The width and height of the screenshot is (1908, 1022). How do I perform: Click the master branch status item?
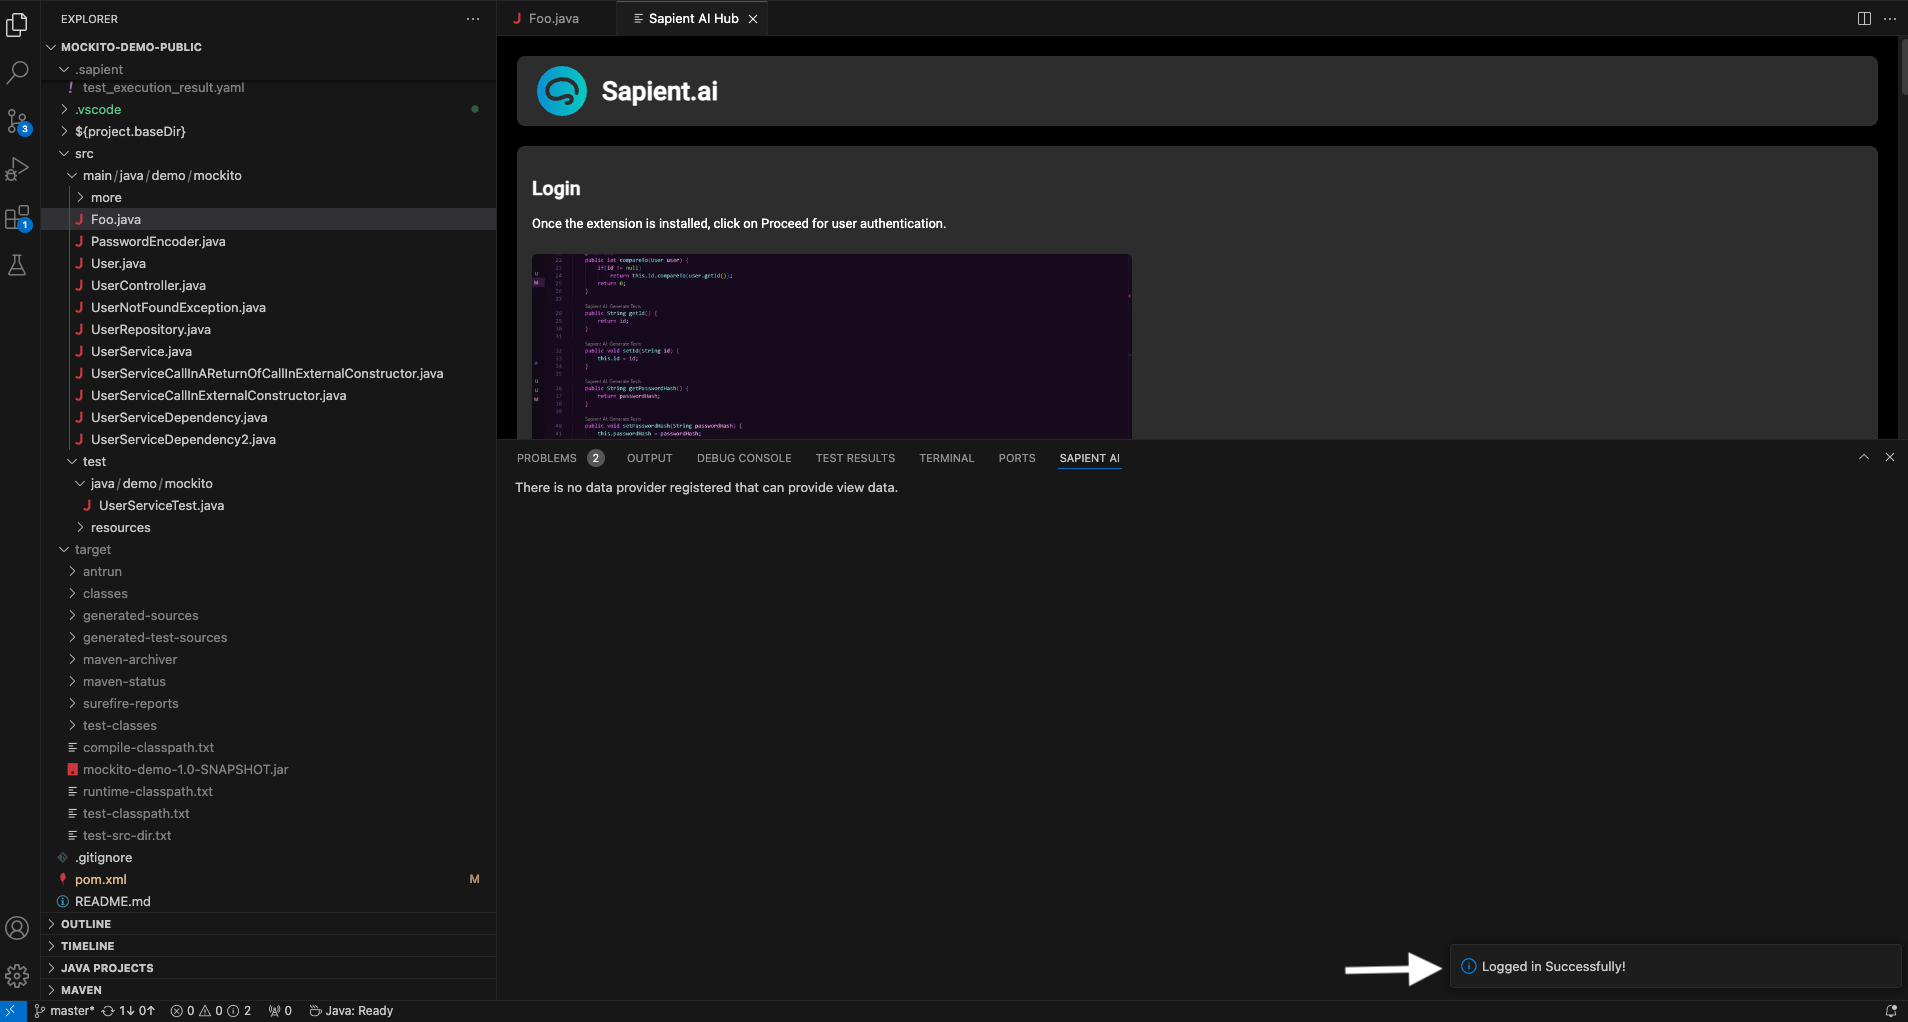point(64,1011)
